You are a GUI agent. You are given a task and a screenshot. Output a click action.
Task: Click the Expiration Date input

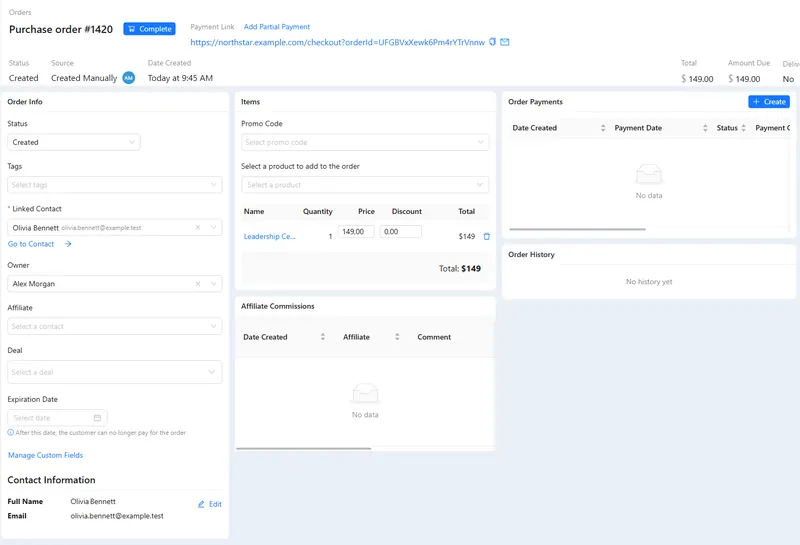tap(57, 418)
